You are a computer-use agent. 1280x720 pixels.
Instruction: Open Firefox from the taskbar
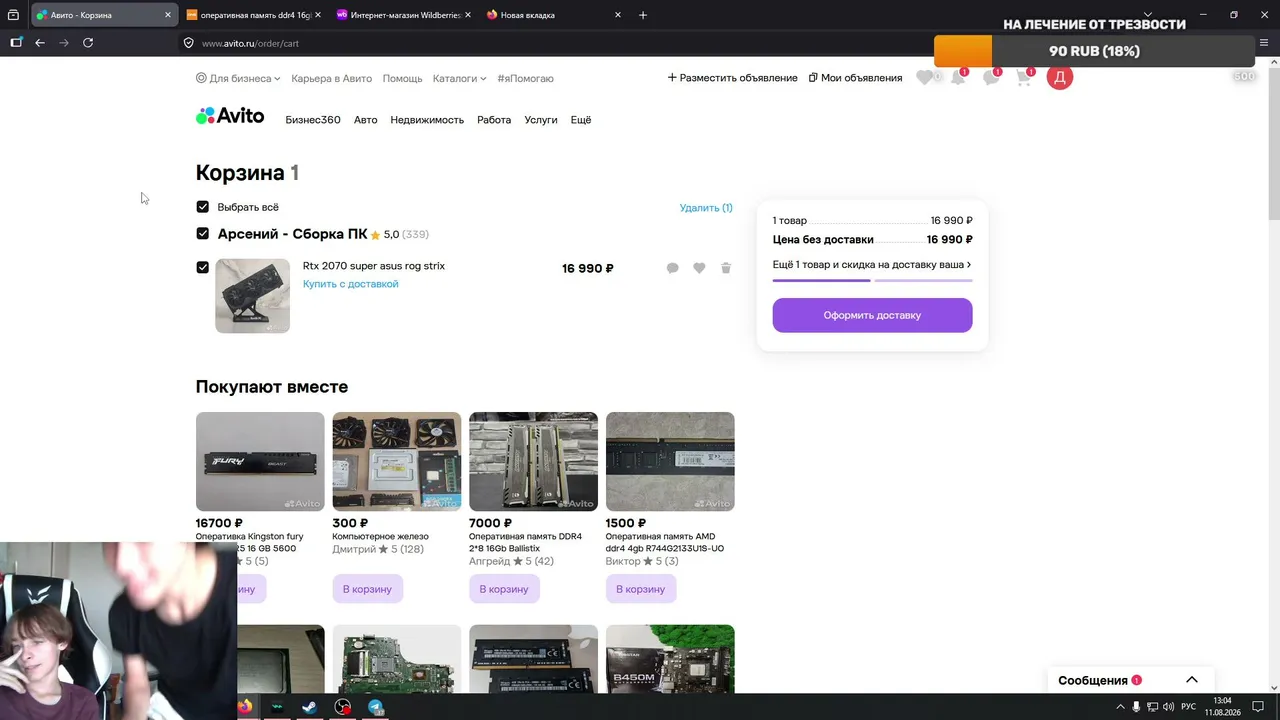245,707
